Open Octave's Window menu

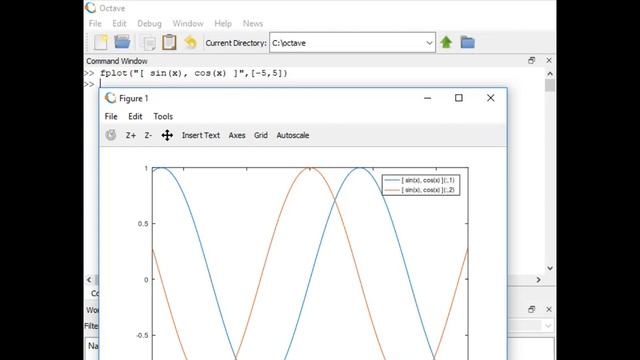(188, 24)
